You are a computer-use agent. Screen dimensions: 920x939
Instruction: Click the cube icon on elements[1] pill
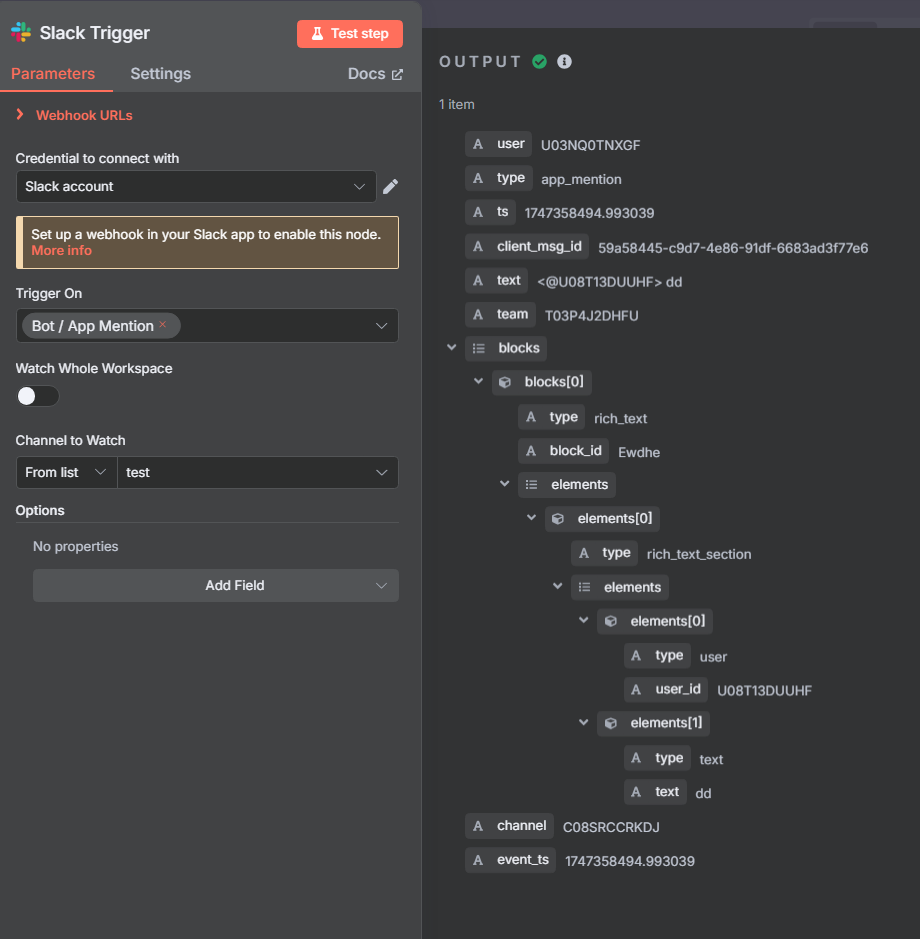610,723
